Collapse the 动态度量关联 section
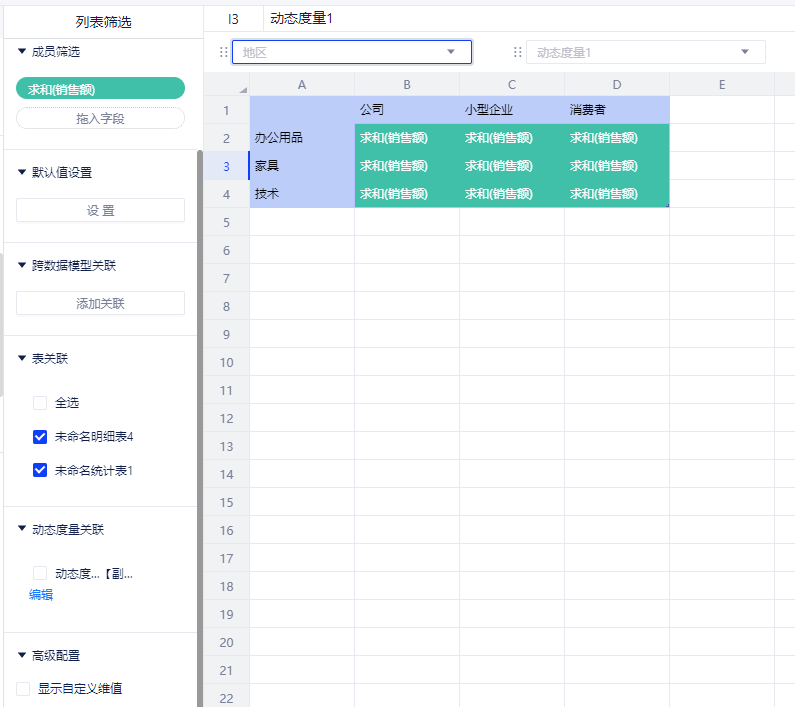The image size is (795, 707). pyautogui.click(x=22, y=529)
